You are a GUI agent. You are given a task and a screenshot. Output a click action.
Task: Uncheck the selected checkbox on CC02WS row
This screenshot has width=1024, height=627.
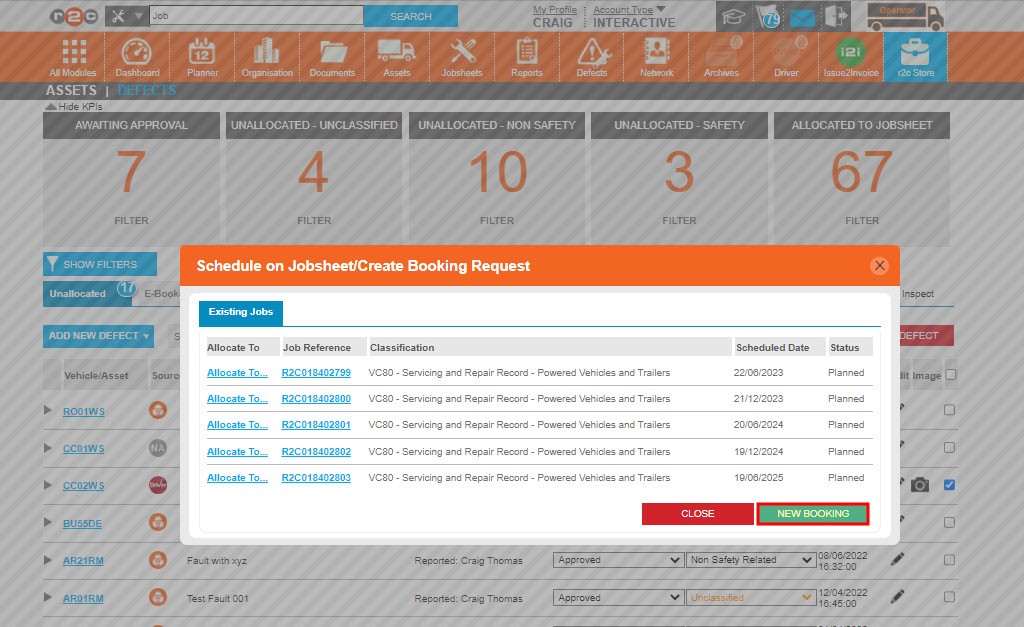click(x=948, y=485)
